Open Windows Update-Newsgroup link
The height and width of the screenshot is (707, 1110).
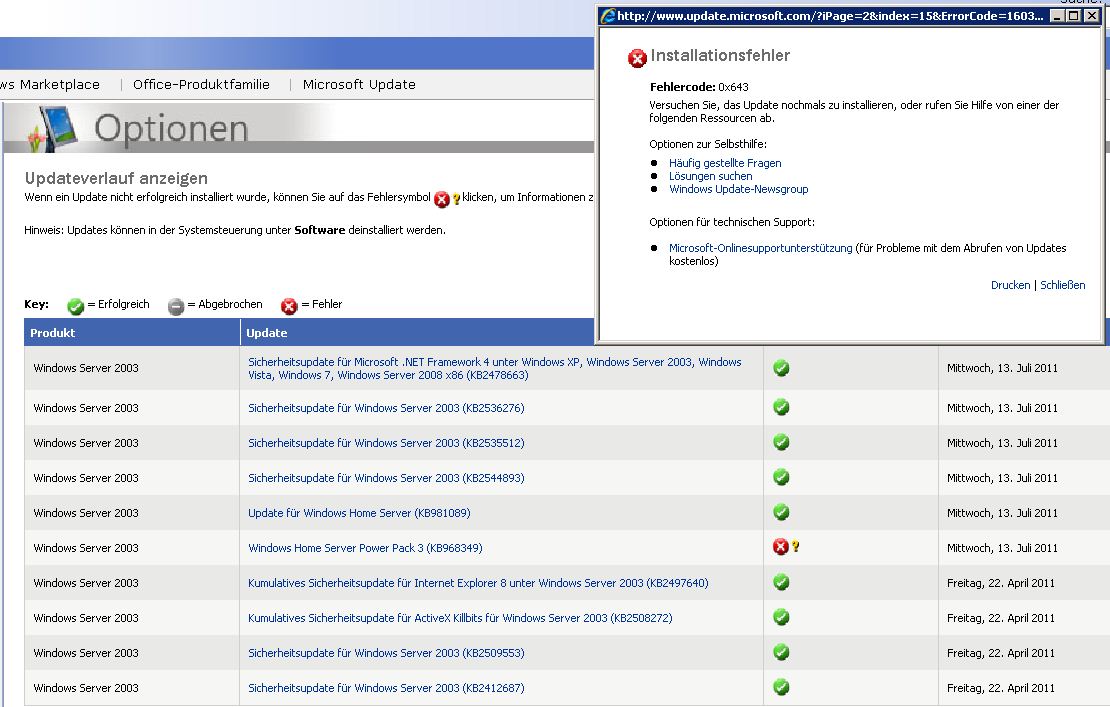[738, 189]
